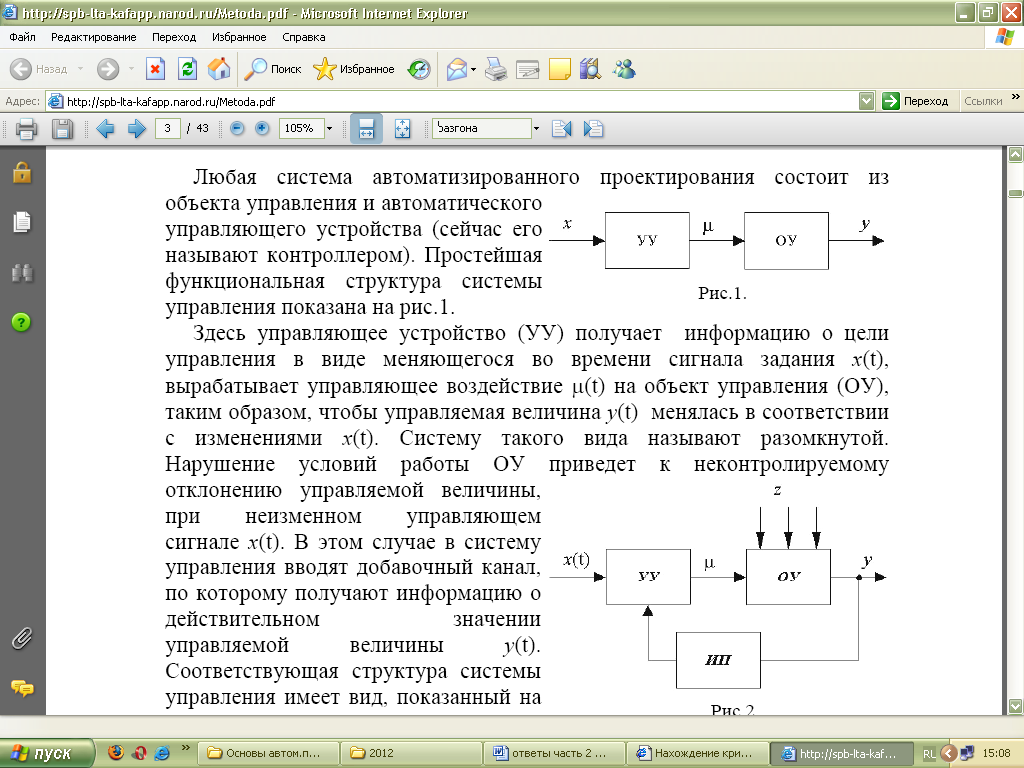Click the page number field showing 3
This screenshot has width=1024, height=768.
coord(168,128)
